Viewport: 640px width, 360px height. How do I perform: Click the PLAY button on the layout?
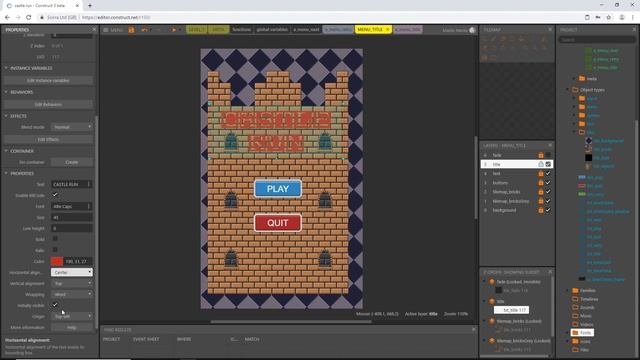point(278,189)
